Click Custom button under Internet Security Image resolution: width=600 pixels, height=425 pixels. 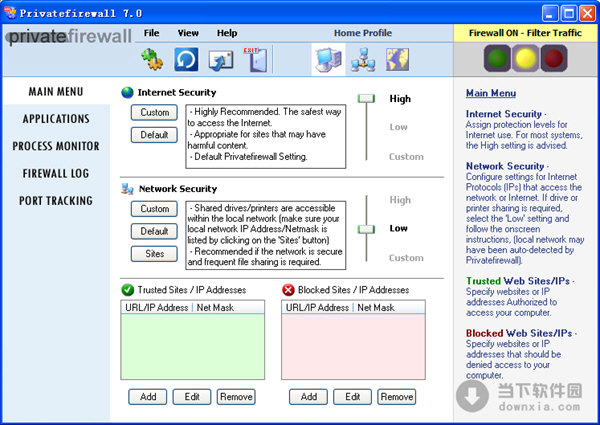pyautogui.click(x=154, y=113)
